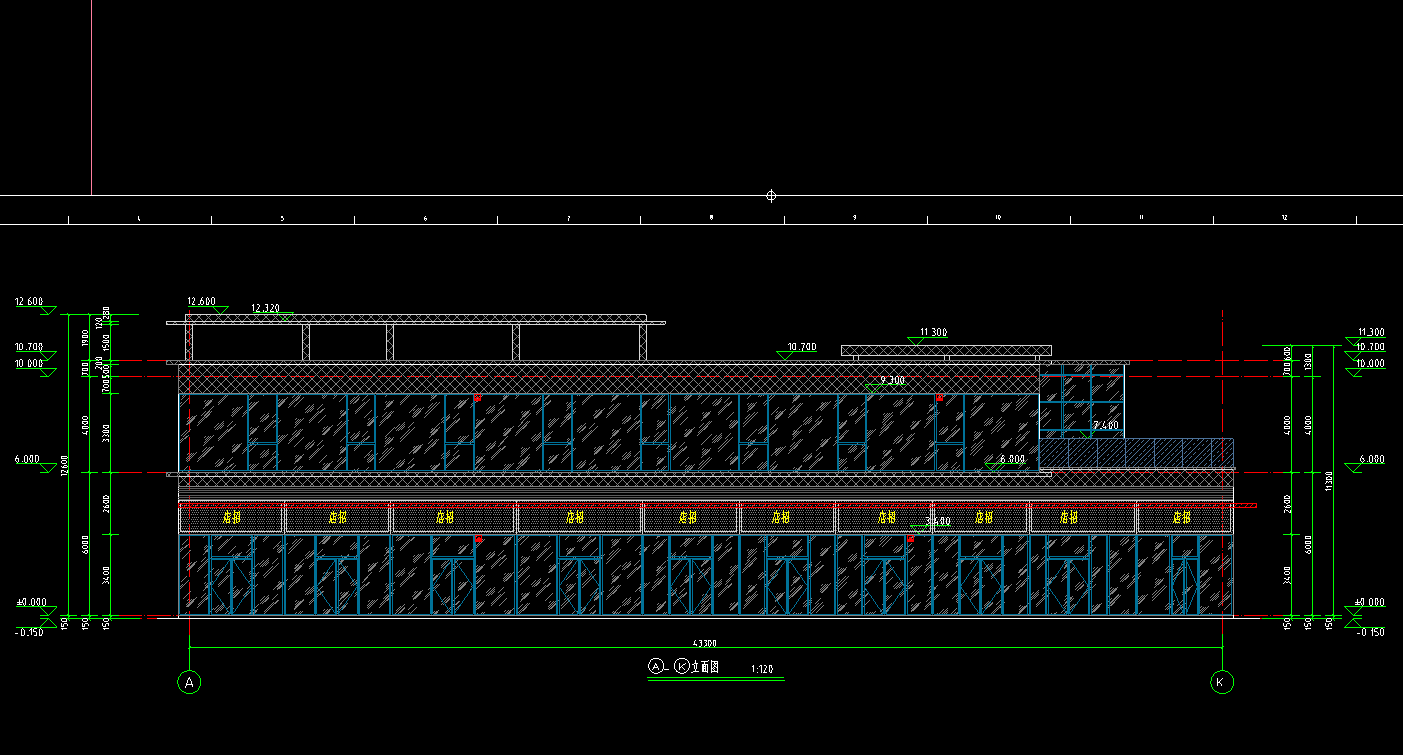The width and height of the screenshot is (1403, 755).
Task: Select grid axis bubble A
Action: 189,682
